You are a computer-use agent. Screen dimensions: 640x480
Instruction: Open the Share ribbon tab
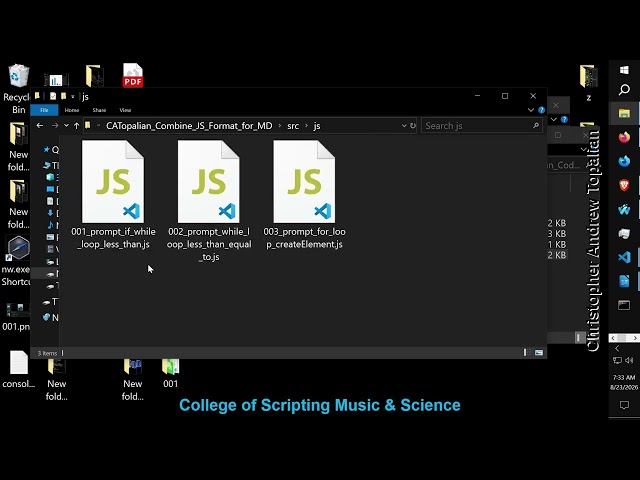coord(99,110)
